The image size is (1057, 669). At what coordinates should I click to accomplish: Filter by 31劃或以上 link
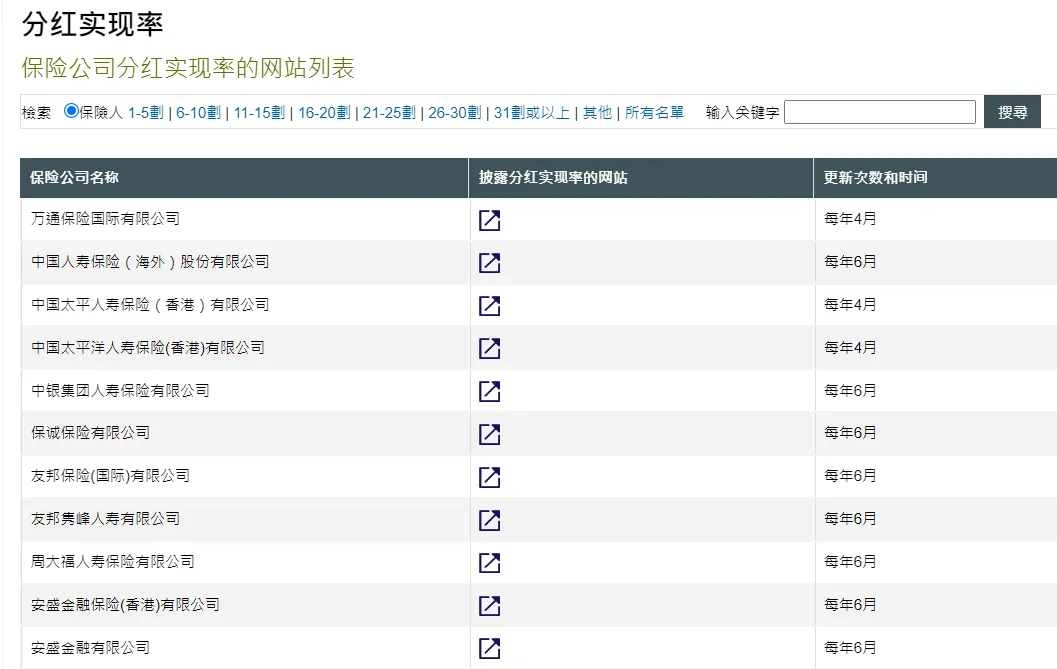[532, 113]
